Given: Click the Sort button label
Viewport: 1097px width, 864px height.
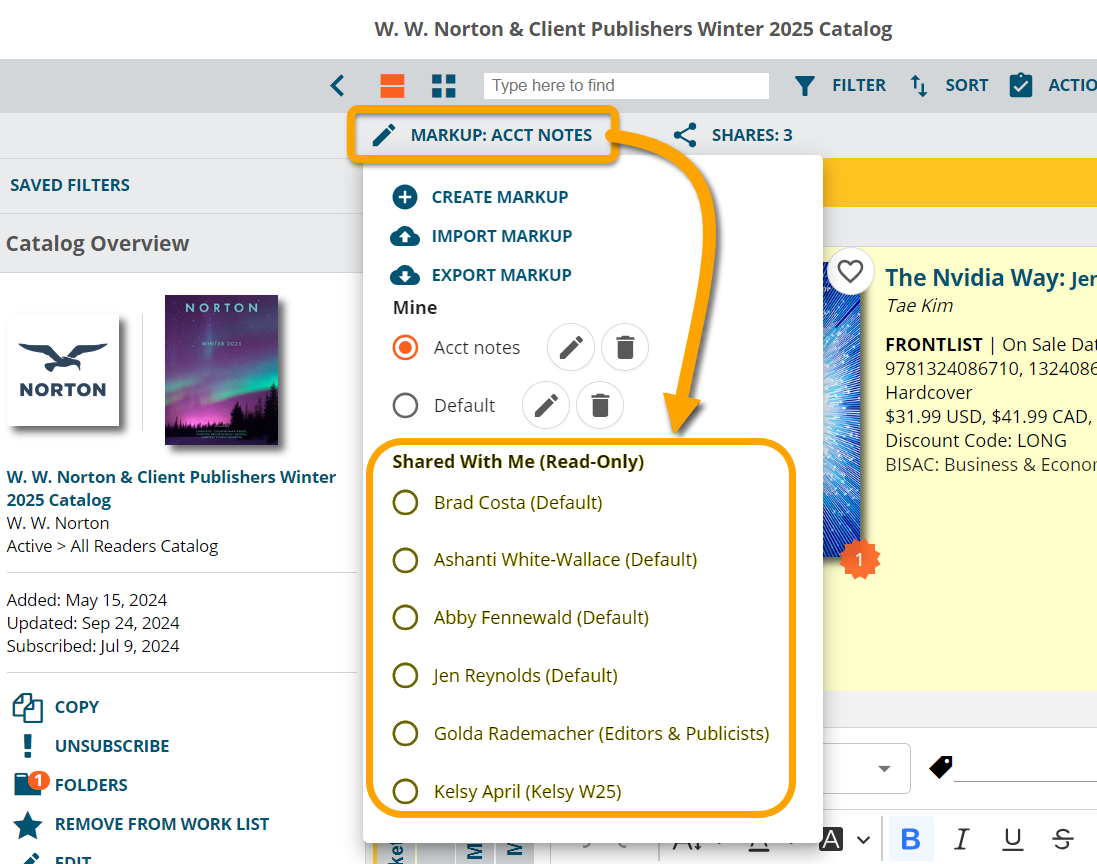Looking at the screenshot, I should (966, 85).
